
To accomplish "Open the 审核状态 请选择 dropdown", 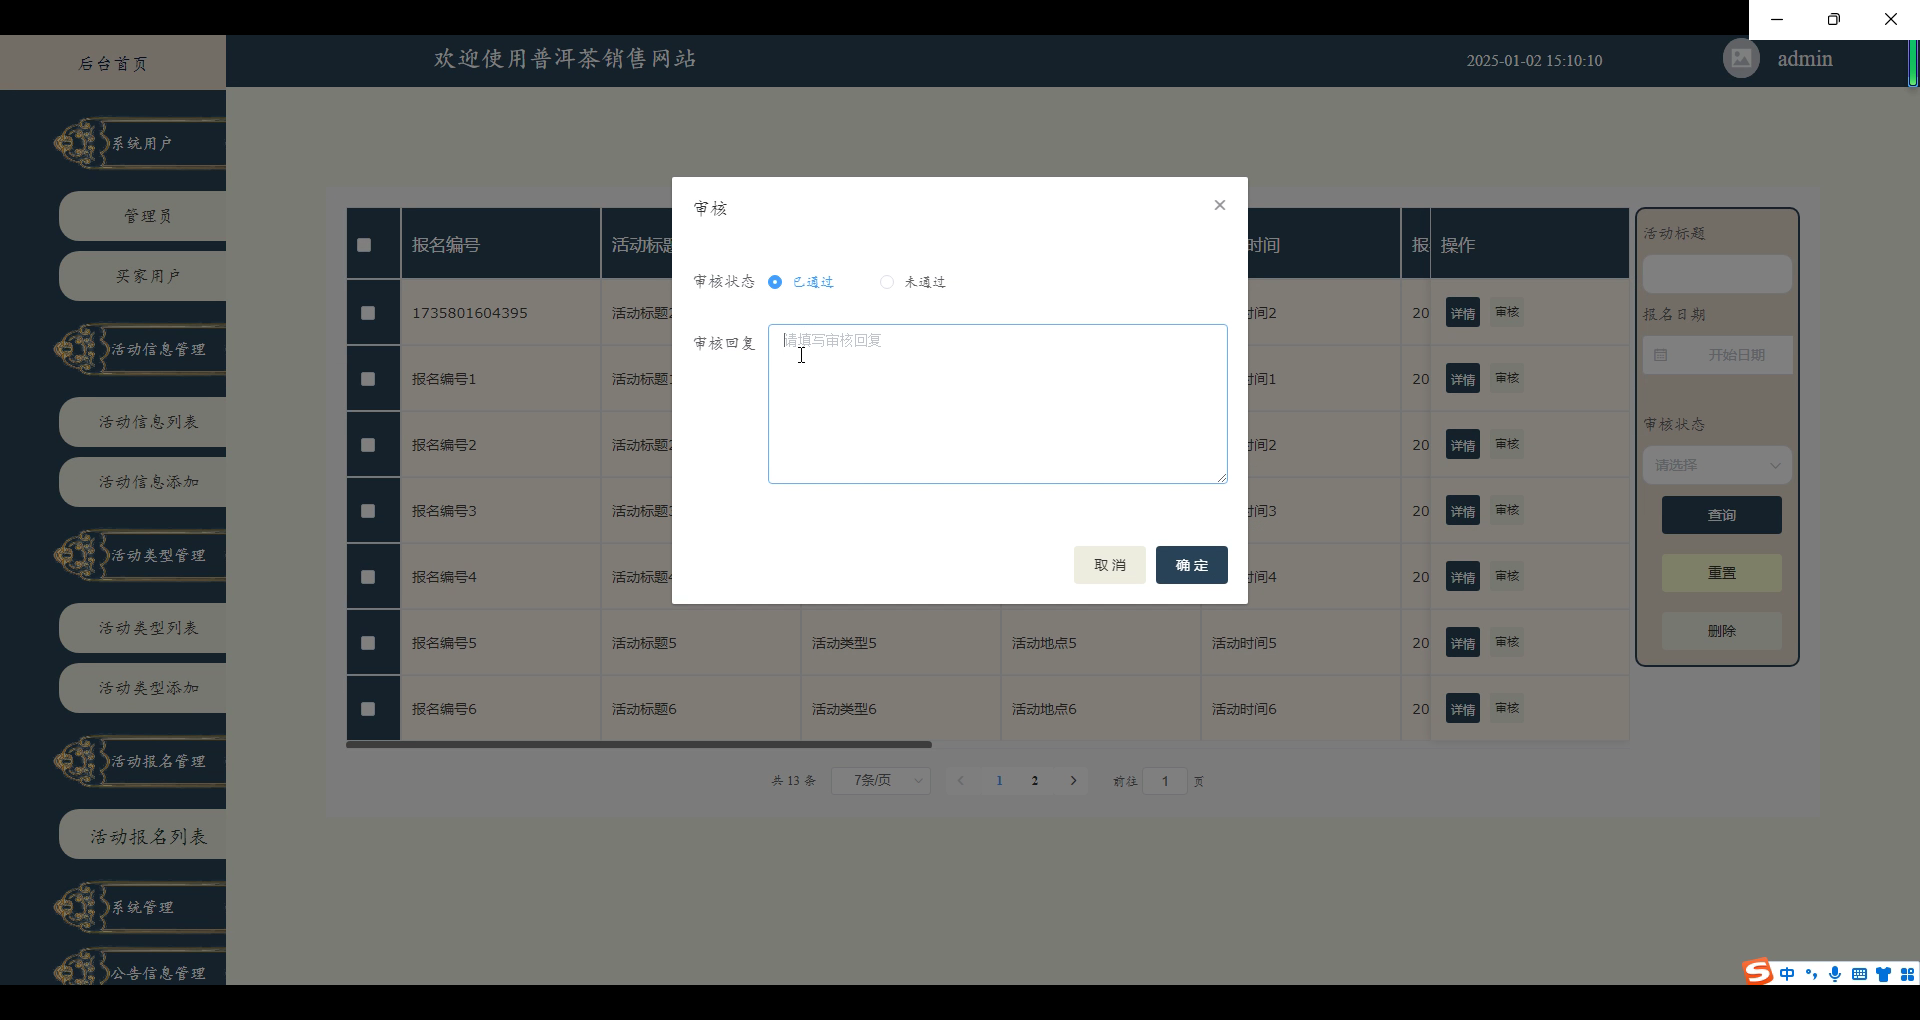I will [1717, 465].
